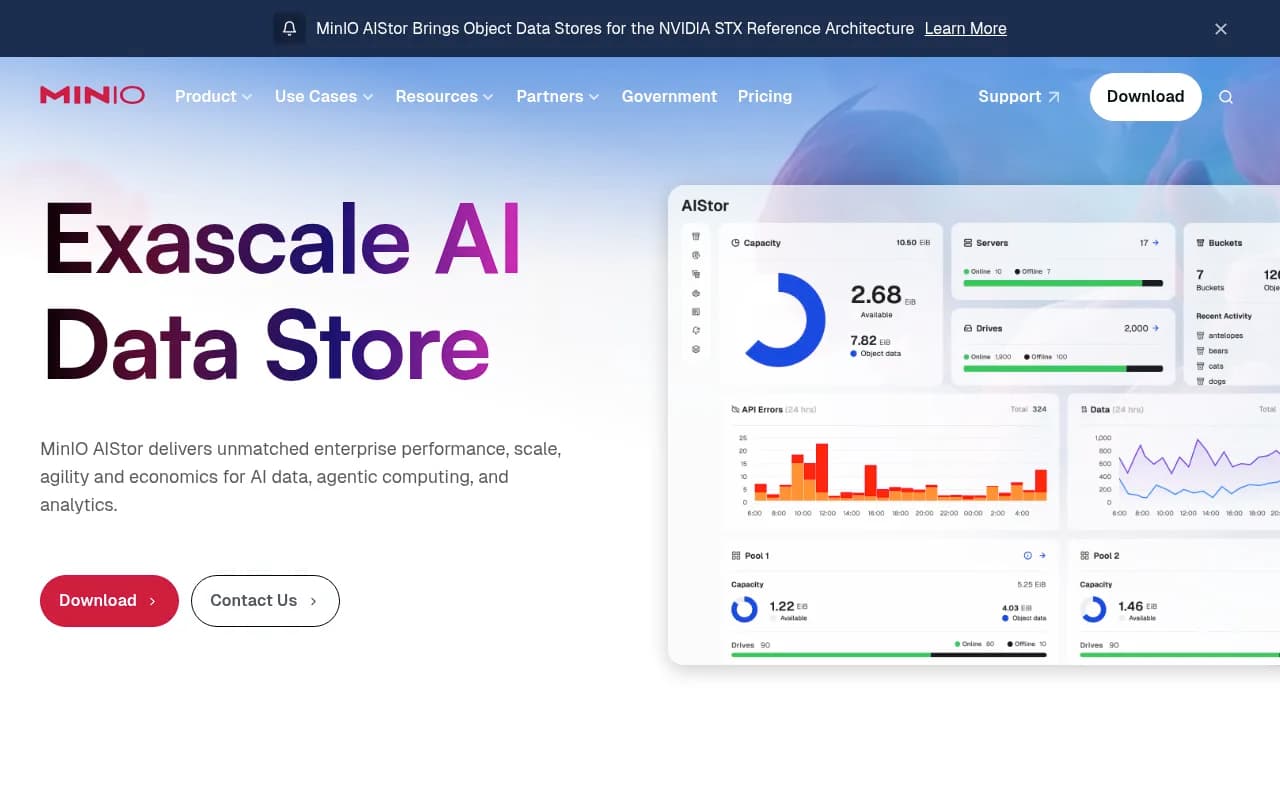Click the Pool 1 drives status bar

point(889,655)
